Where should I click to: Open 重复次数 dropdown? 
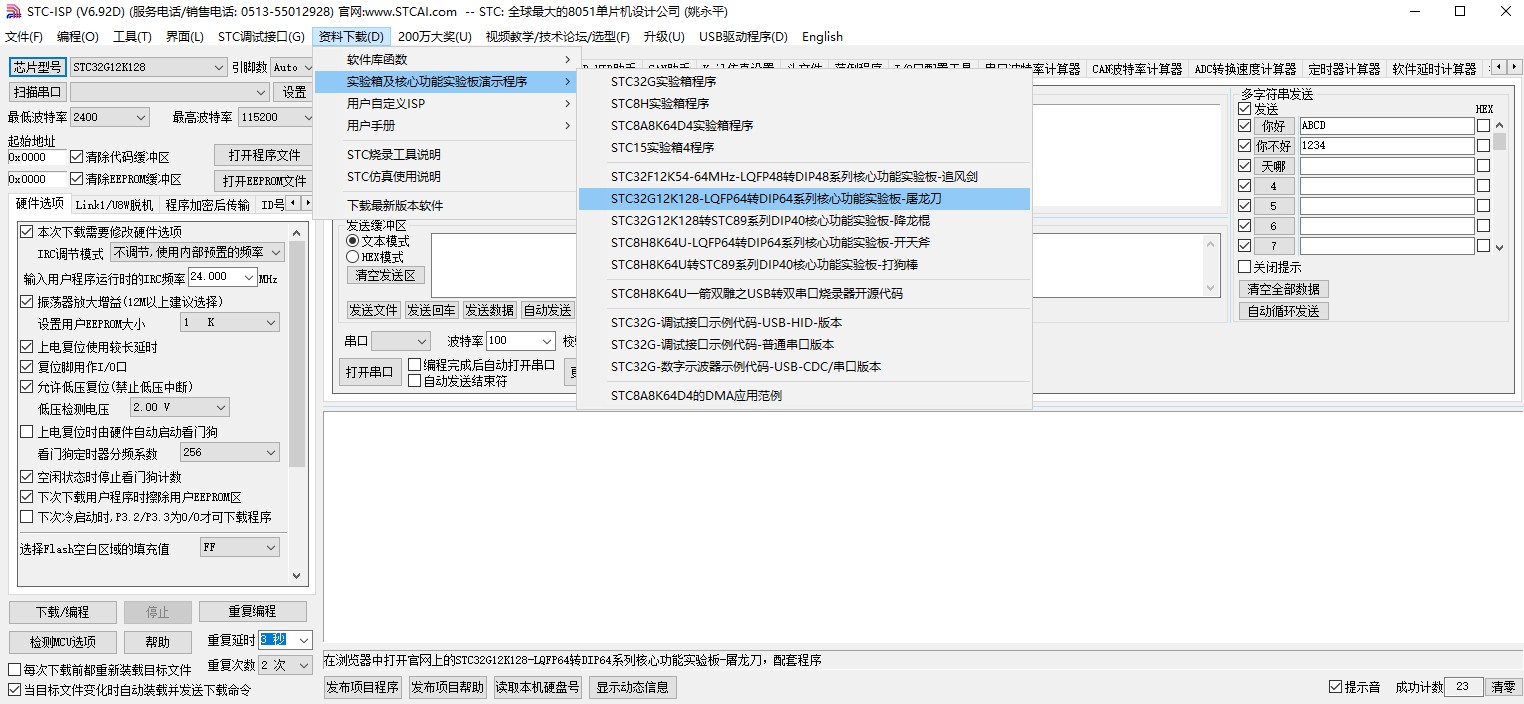pos(286,665)
